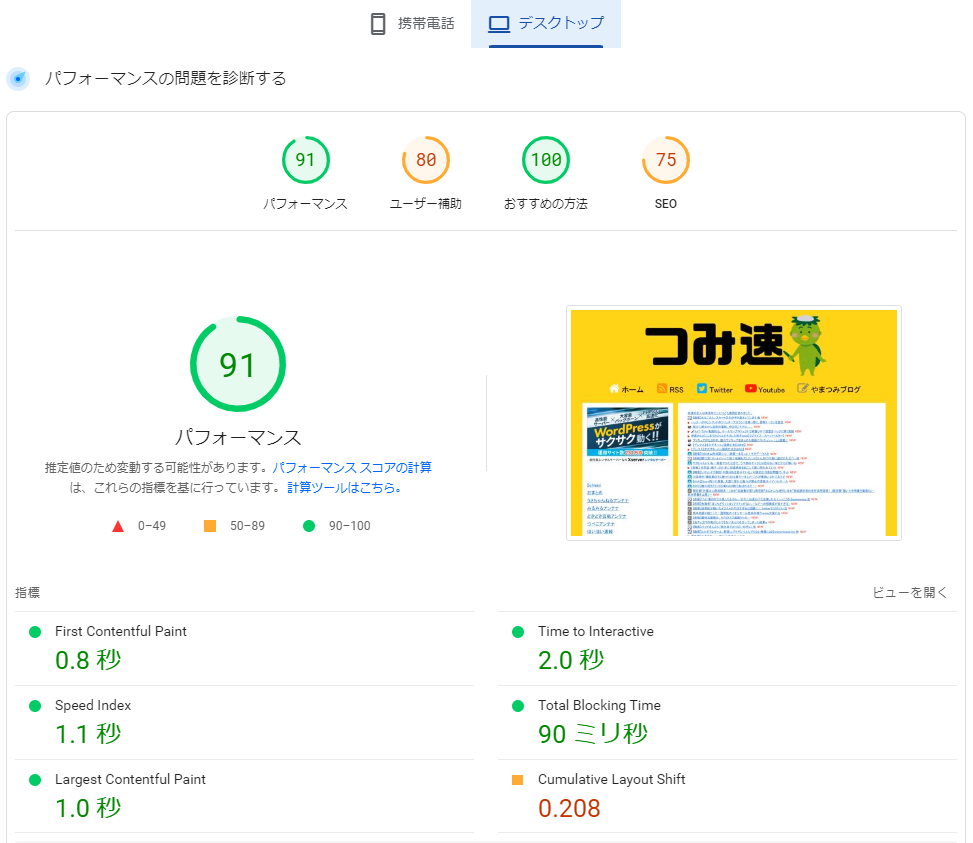Image resolution: width=973 pixels, height=843 pixels.
Task: Click the Time to Interactive metric label
Action: pos(596,631)
